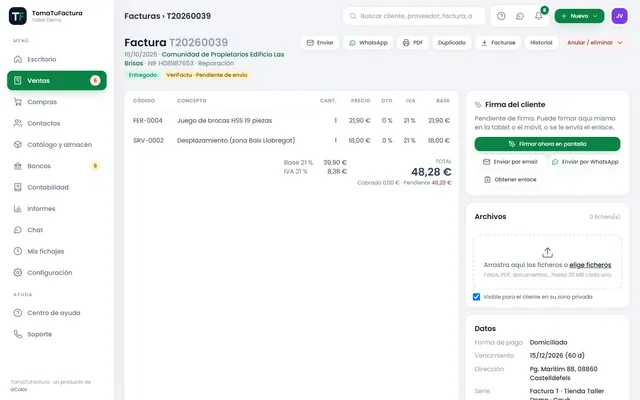This screenshot has width=640, height=400.
Task: Click the Facturas breadcrumb link
Action: [142, 16]
